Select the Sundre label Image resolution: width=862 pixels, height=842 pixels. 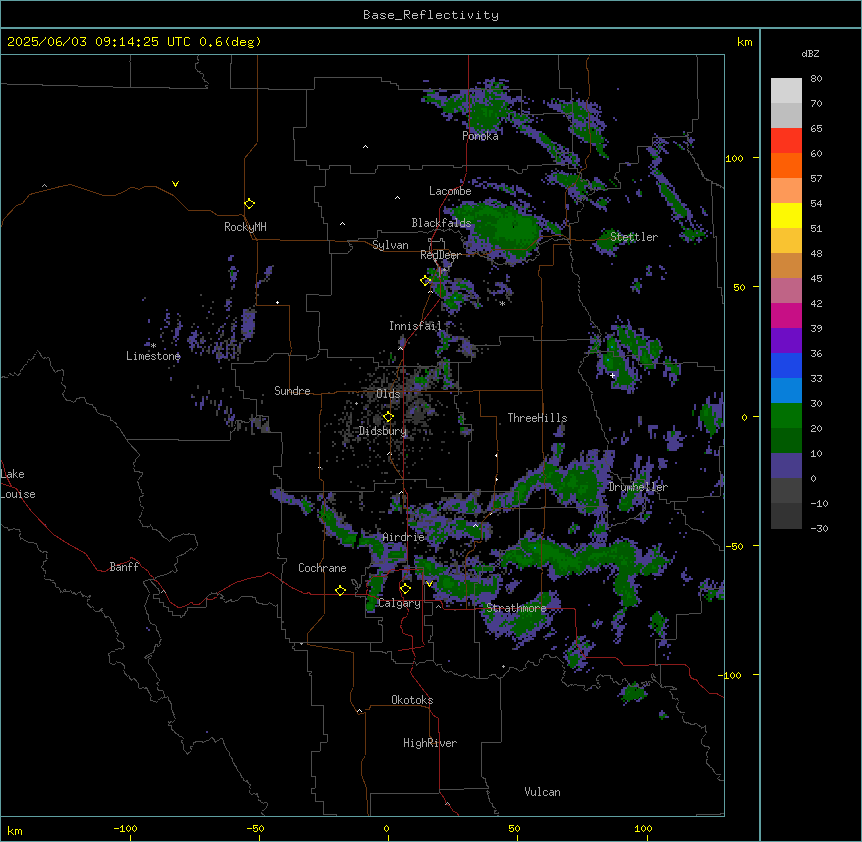tap(292, 391)
